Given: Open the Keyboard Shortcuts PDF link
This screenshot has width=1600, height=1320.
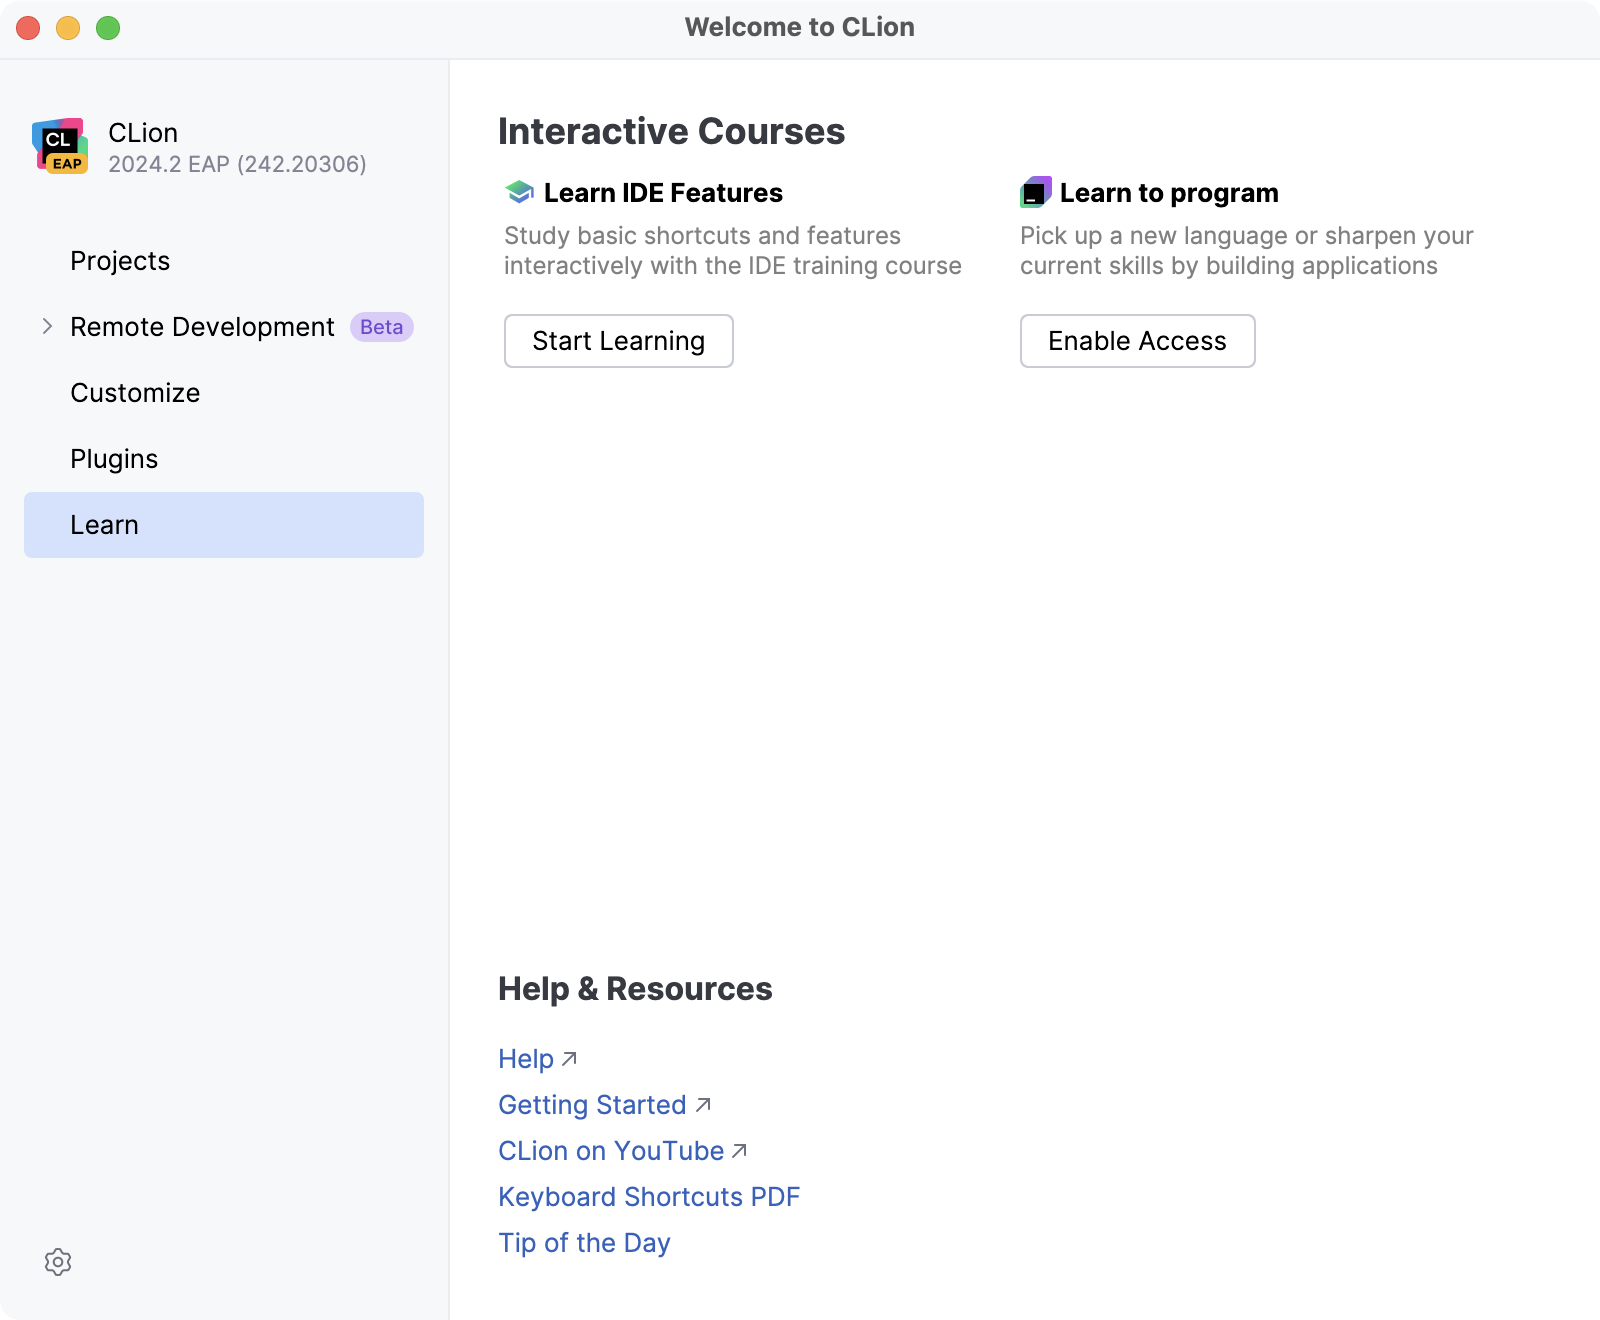Looking at the screenshot, I should pyautogui.click(x=649, y=1196).
